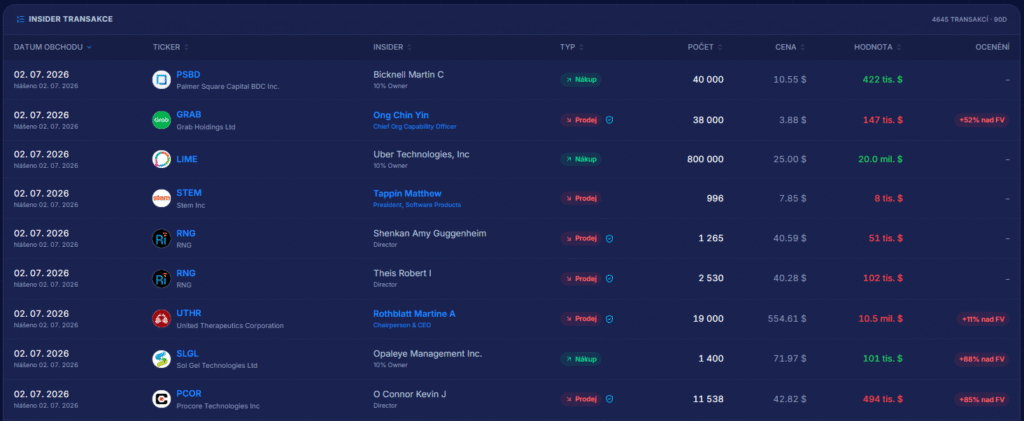Viewport: 1024px width, 421px height.
Task: Click the +88% nad FV valuation badge
Action: pyautogui.click(x=982, y=359)
